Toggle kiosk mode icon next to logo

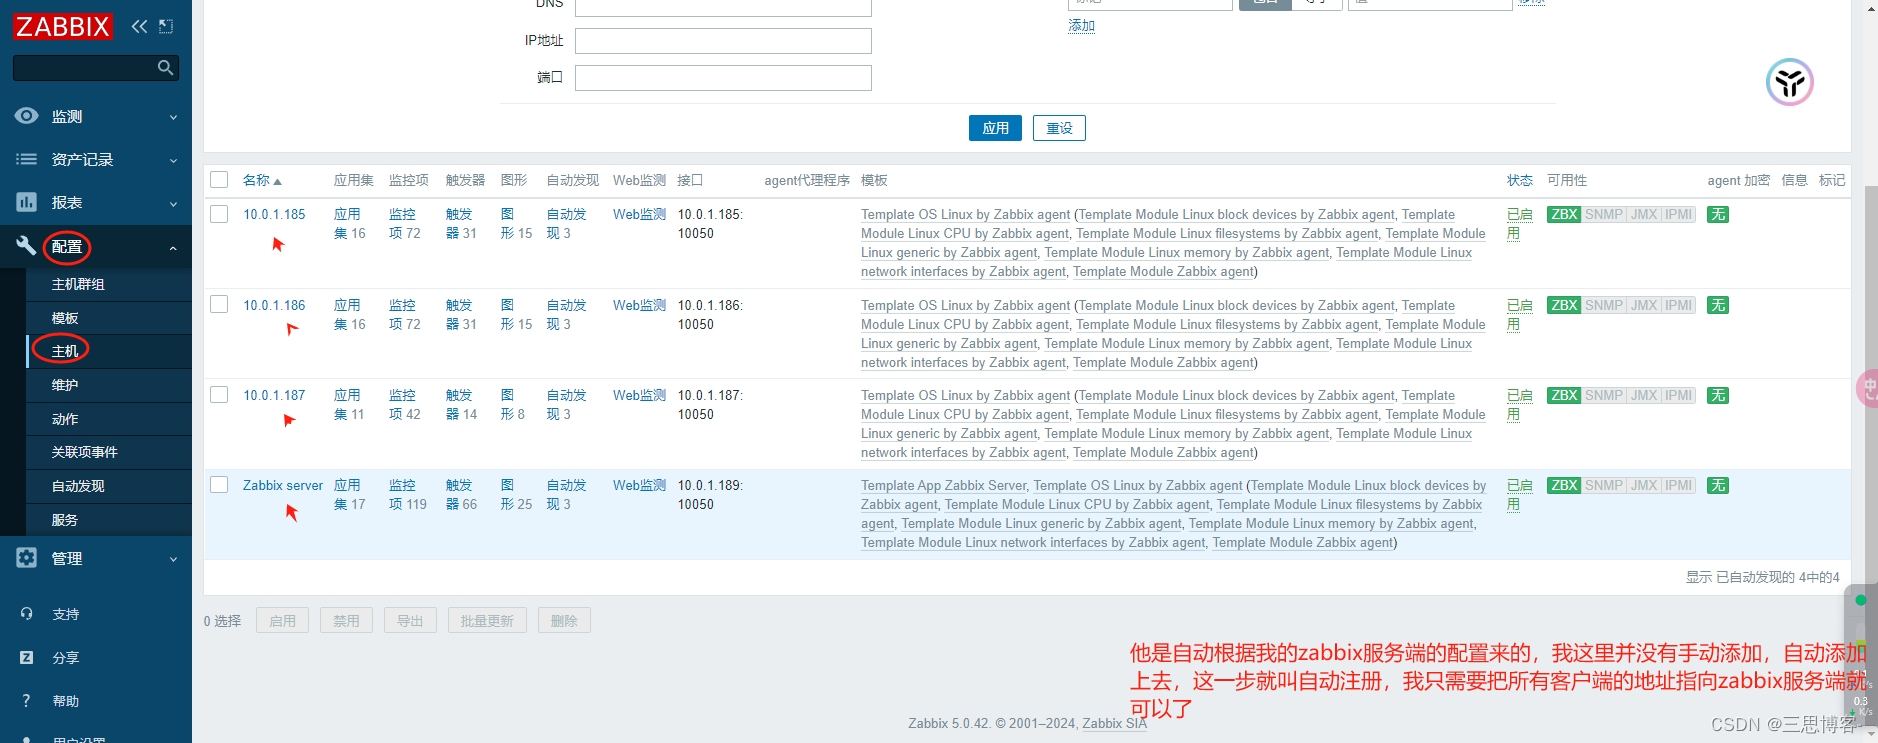click(166, 26)
